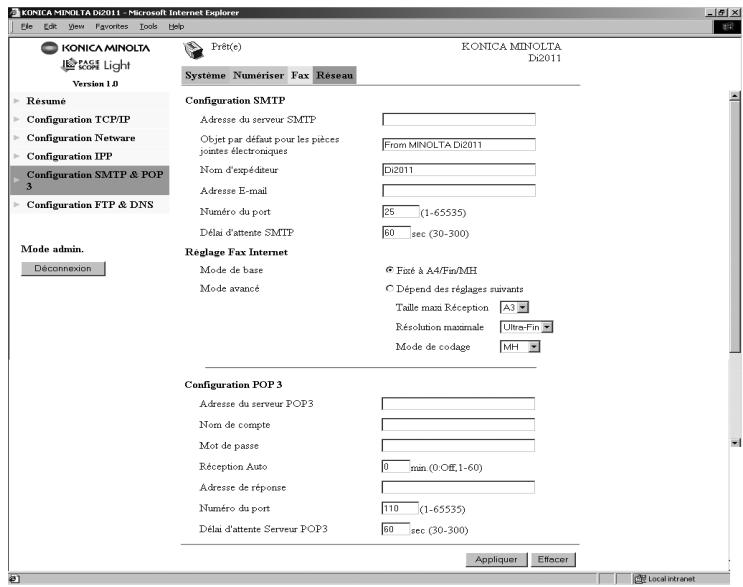The image size is (743, 587).
Task: Switch to the Réseau tab
Action: [x=335, y=75]
